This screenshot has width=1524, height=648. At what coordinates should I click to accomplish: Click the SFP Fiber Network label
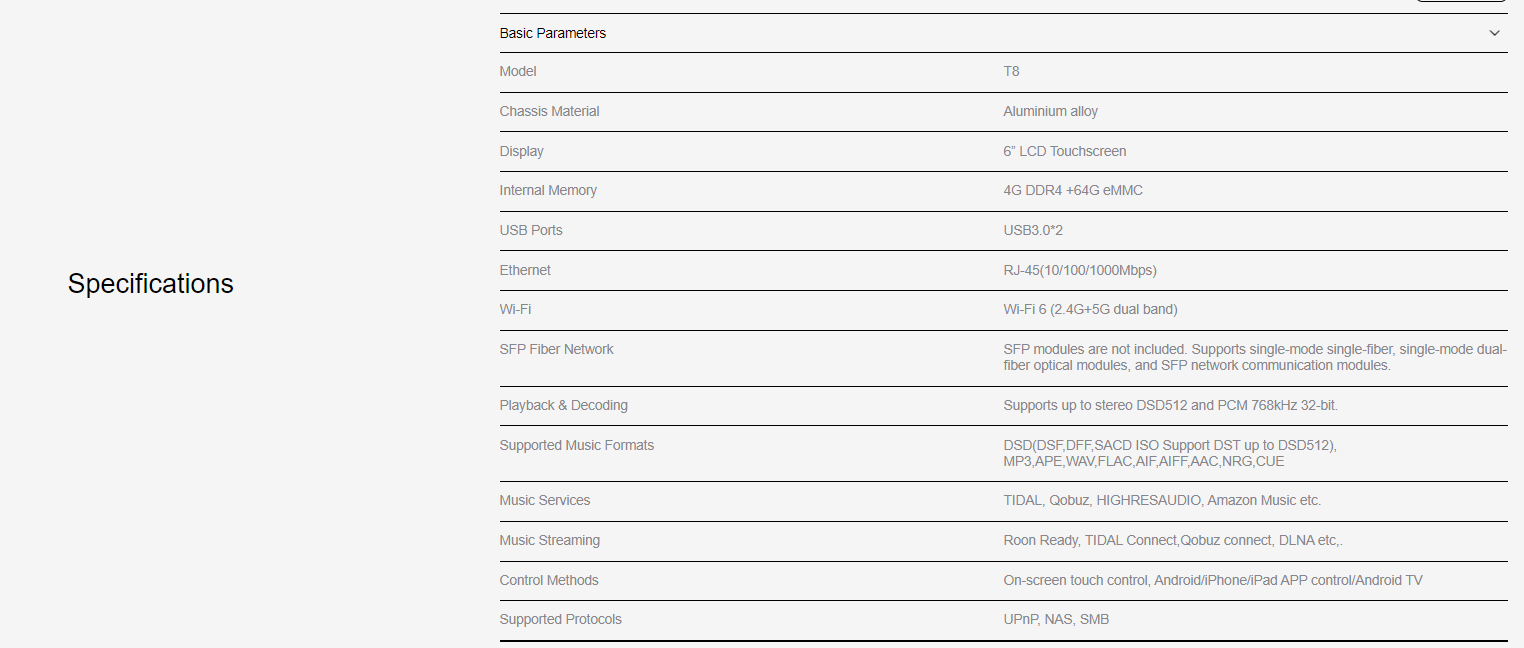point(556,349)
